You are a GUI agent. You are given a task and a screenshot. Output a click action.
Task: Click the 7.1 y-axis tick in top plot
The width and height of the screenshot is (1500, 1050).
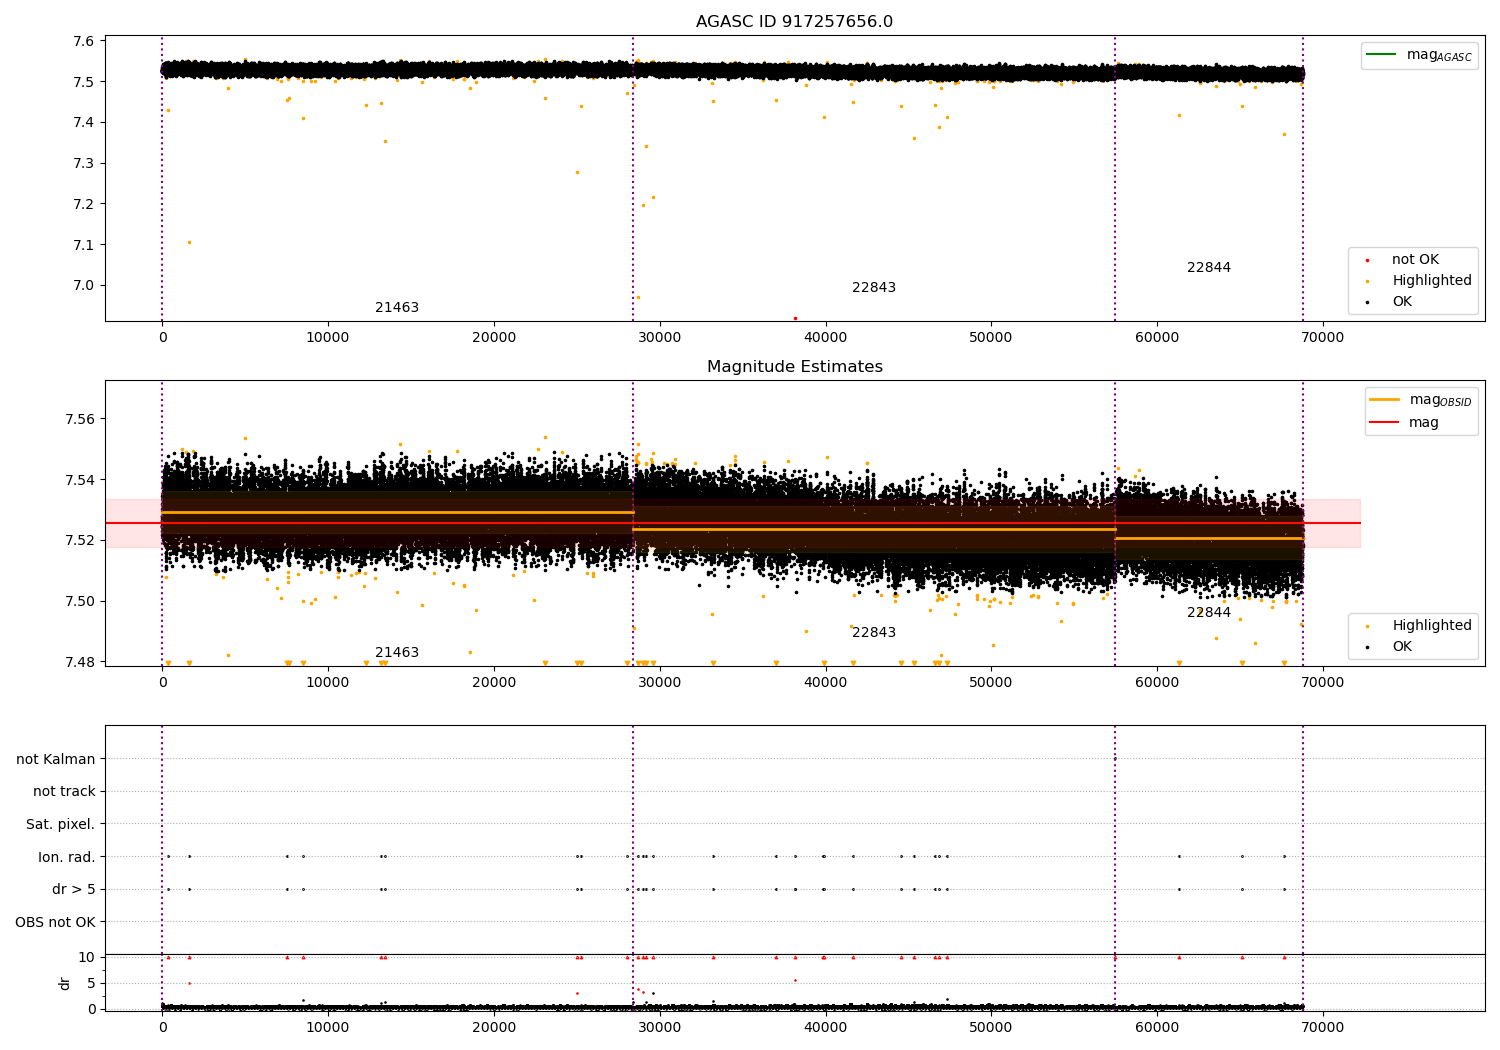click(84, 245)
